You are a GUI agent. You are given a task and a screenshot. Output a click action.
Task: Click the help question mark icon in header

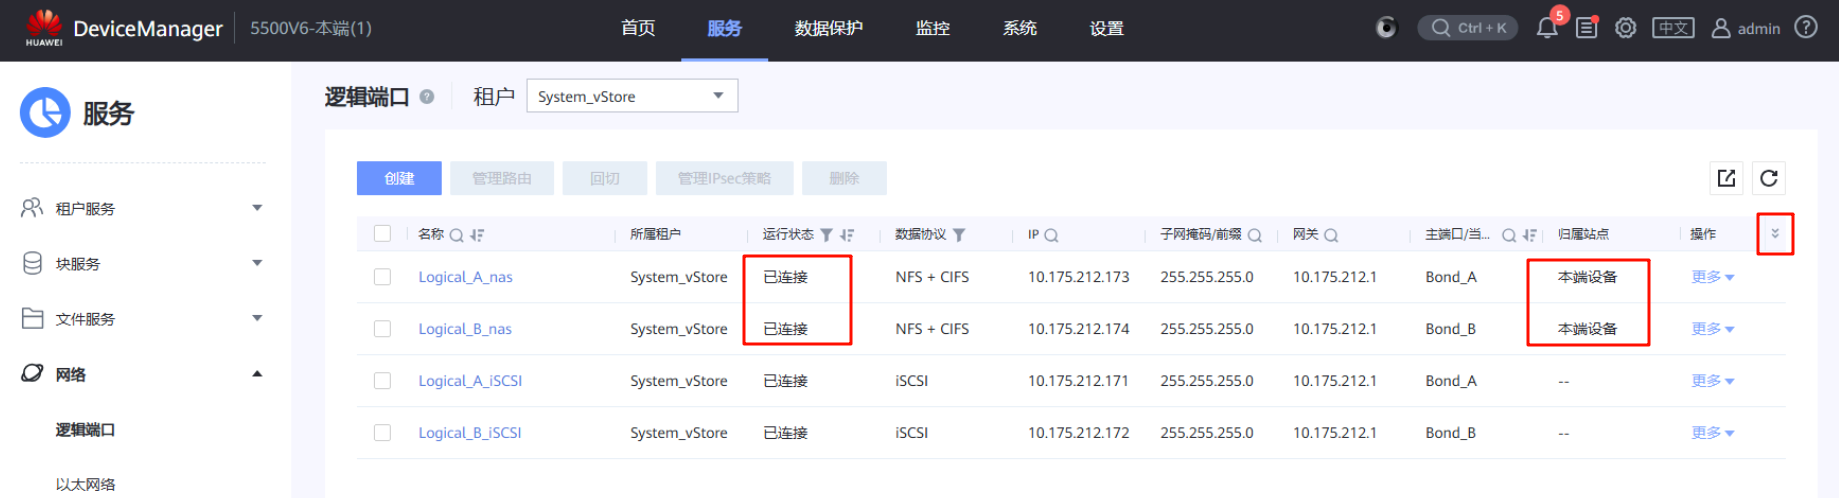(1806, 28)
